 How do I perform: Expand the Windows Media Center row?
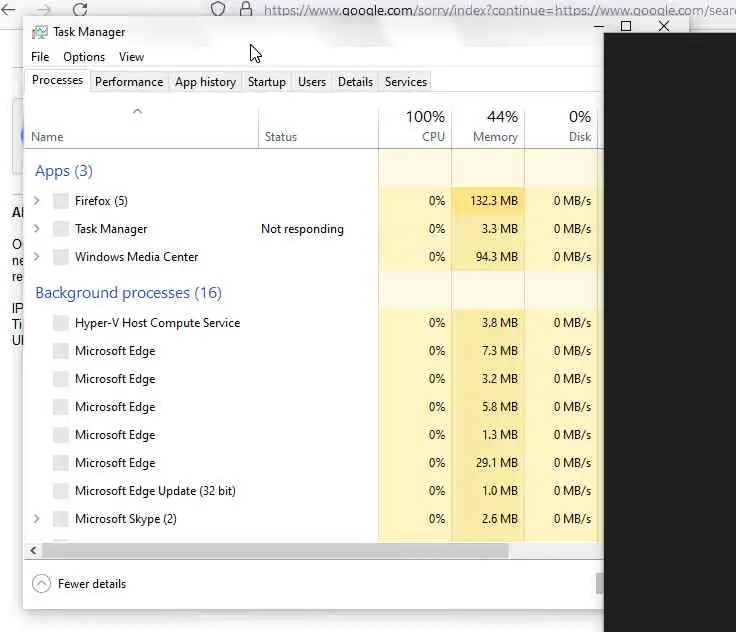point(37,257)
